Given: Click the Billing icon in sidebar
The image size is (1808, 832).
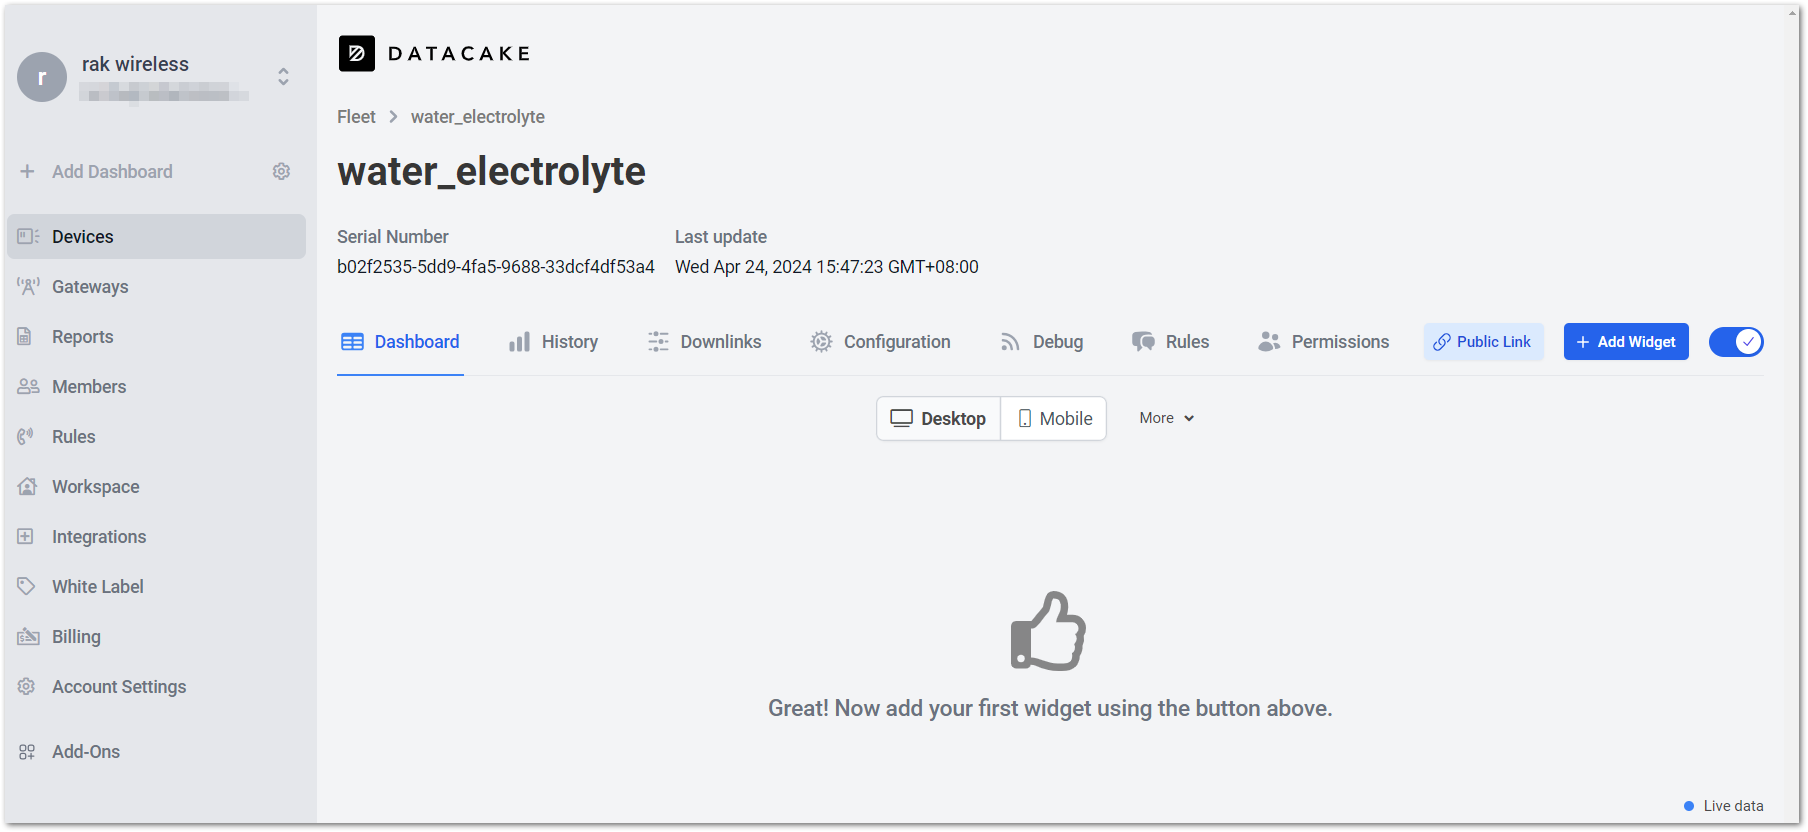Looking at the screenshot, I should click(28, 637).
